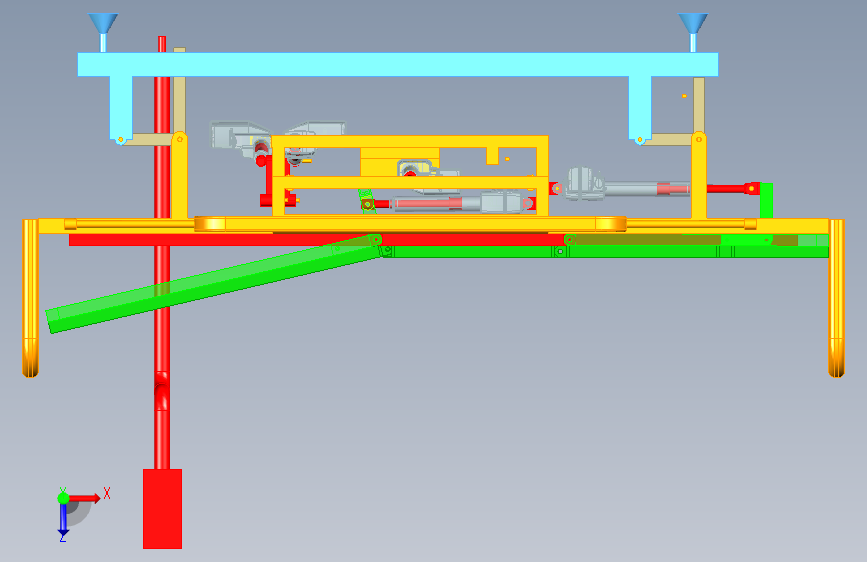Select the left yellow vertical post
Viewport: 867px width, 562px height.
click(x=179, y=176)
